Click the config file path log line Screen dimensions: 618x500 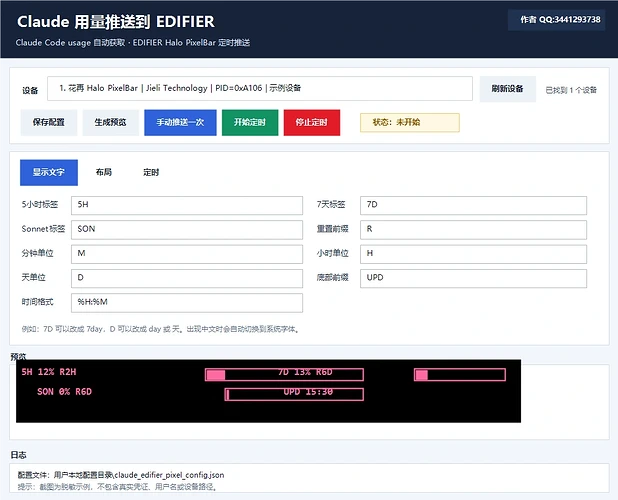click(x=121, y=475)
